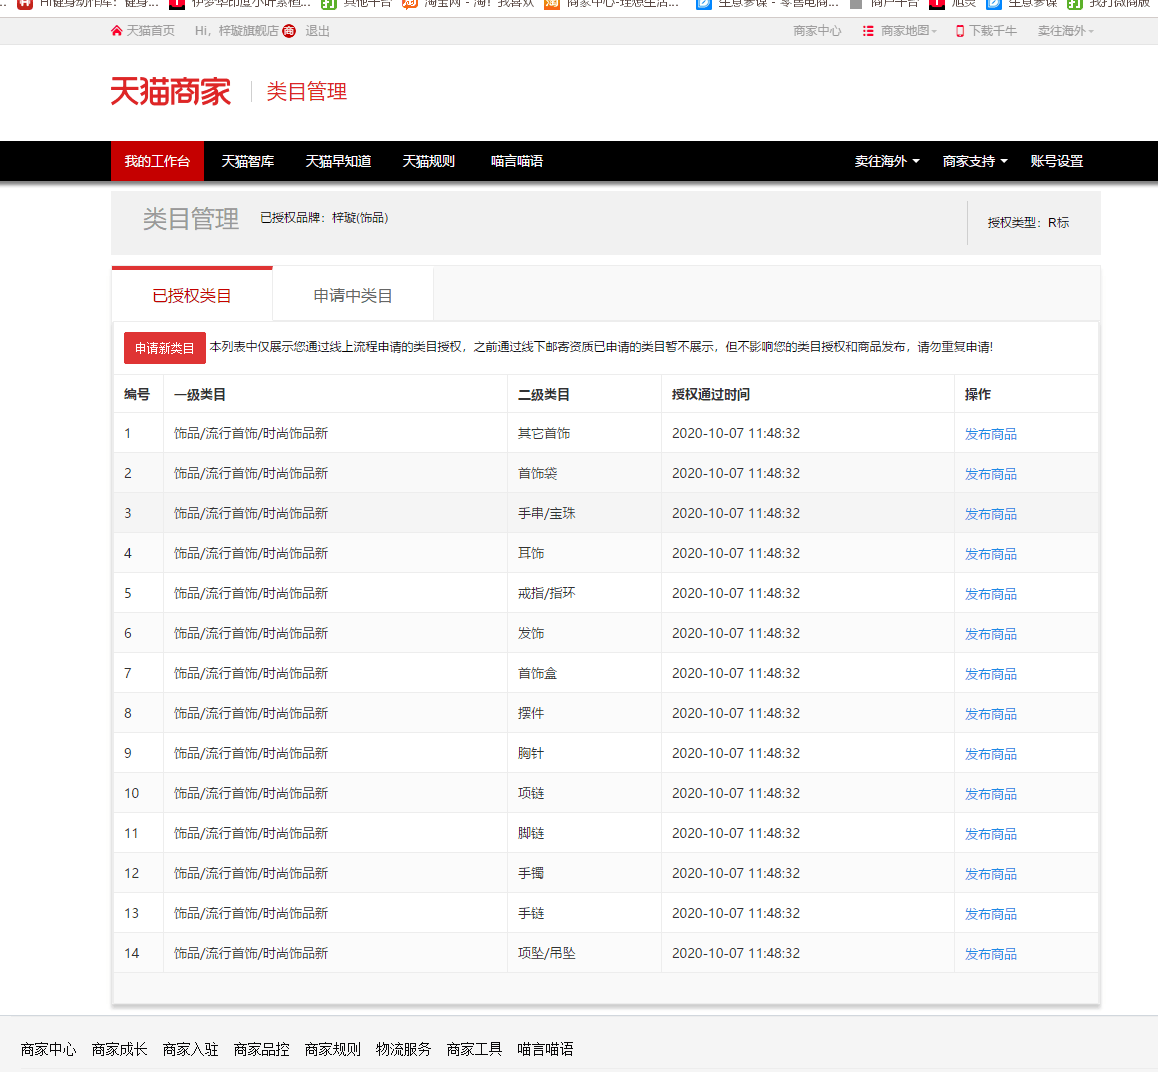This screenshot has width=1158, height=1072.
Task: Click the shop name Hi, 梓璇旗舰店
Action: 237,31
